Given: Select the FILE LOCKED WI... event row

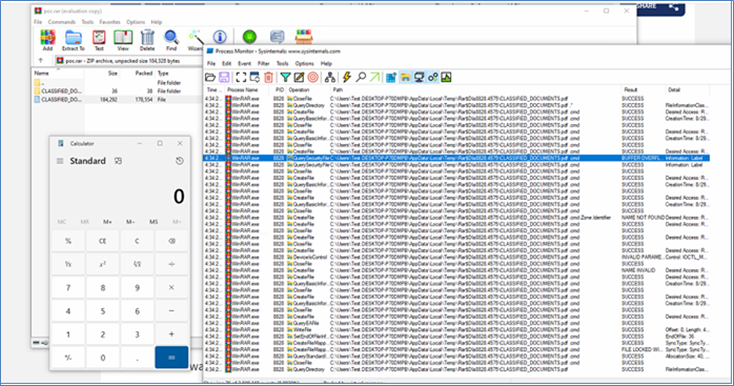Looking at the screenshot, I should pyautogui.click(x=456, y=350).
